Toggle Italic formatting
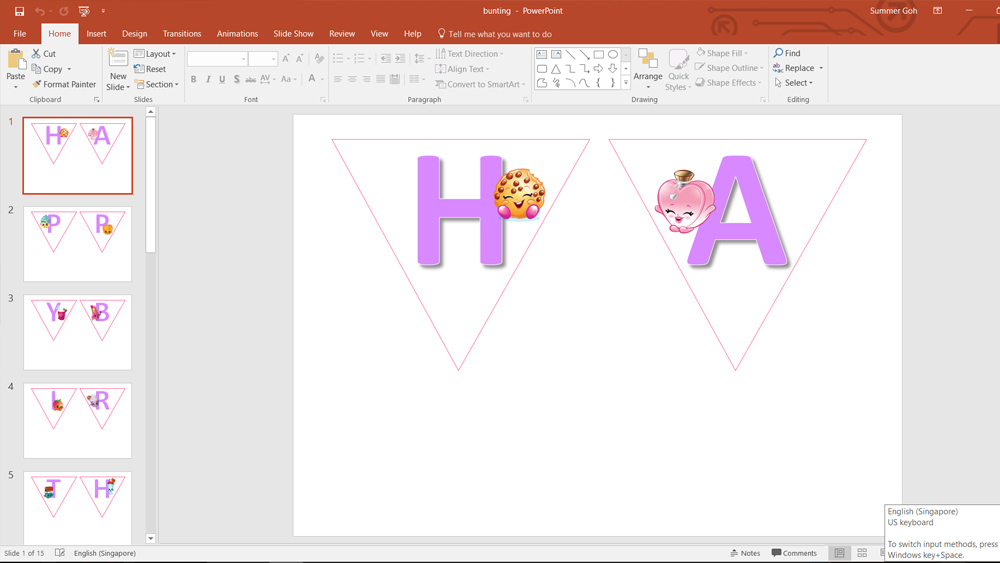 [208, 79]
